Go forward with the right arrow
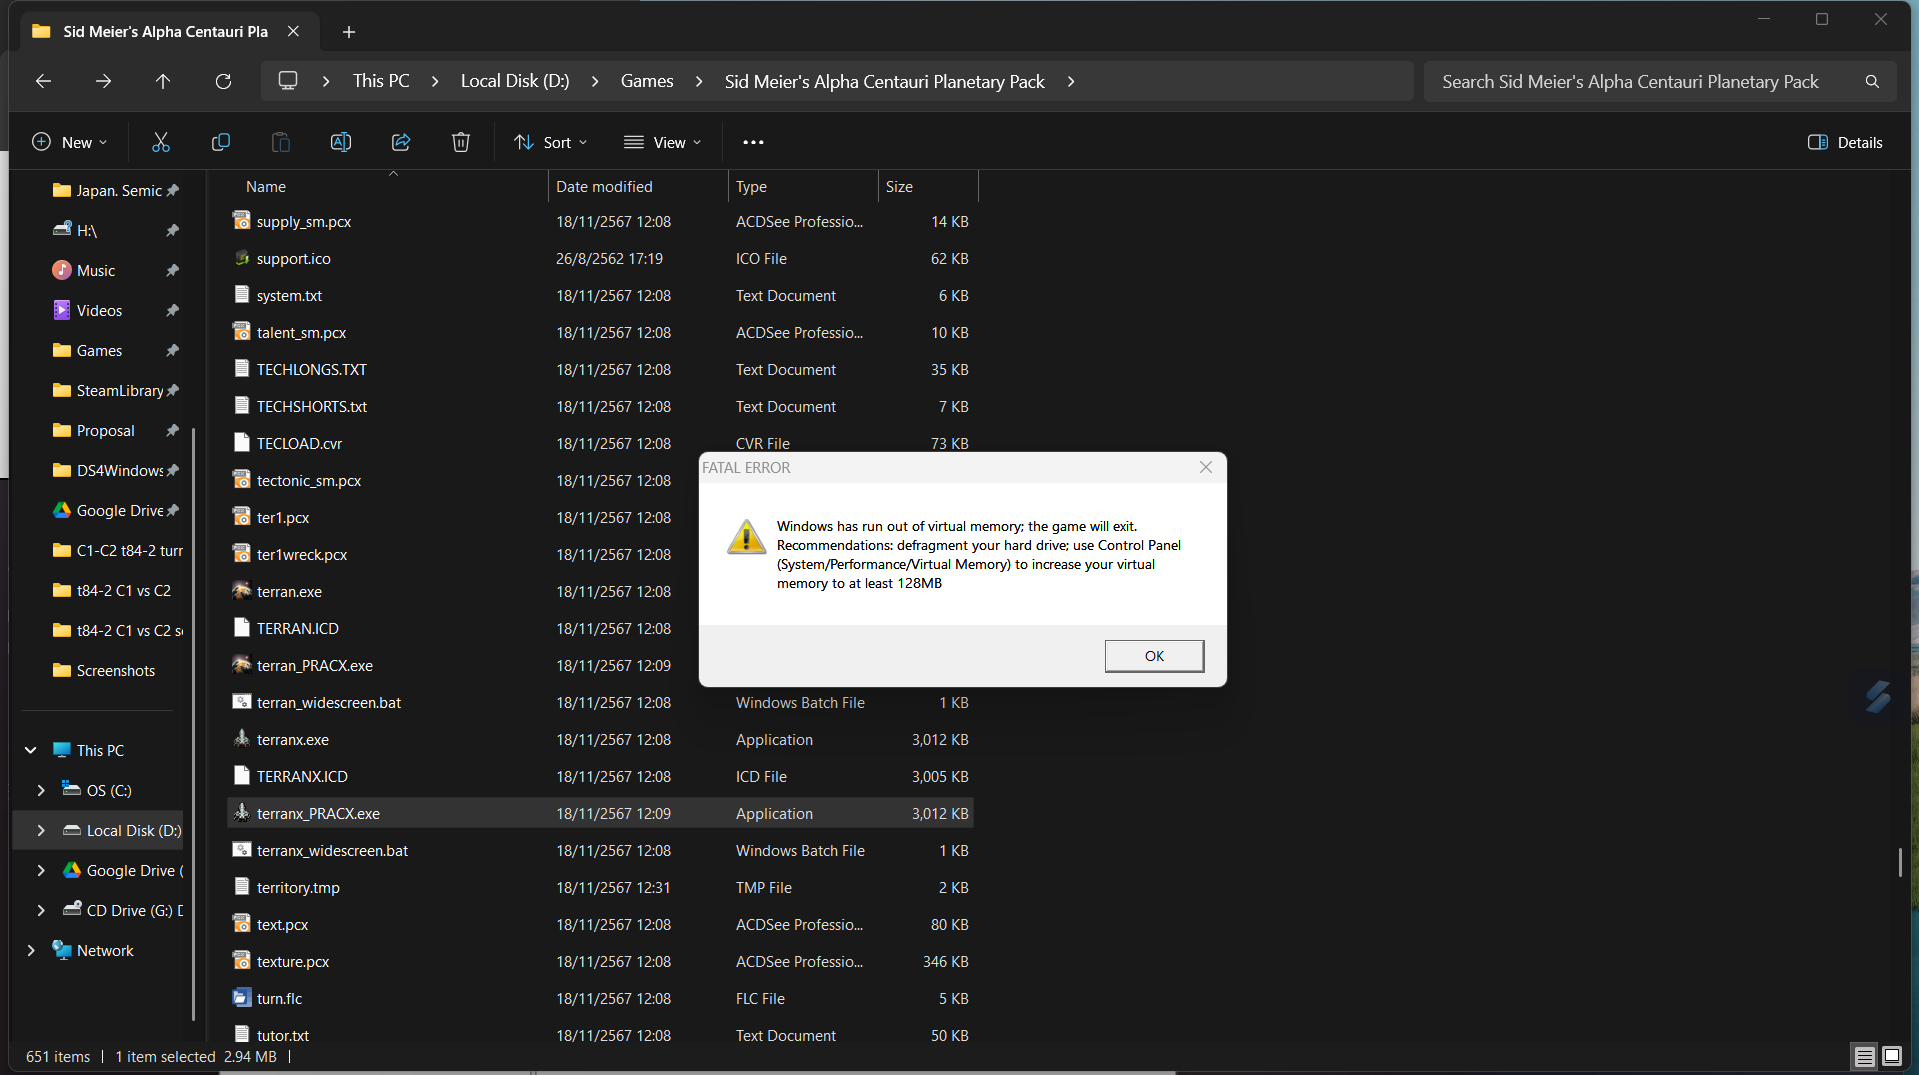The height and width of the screenshot is (1075, 1919). pyautogui.click(x=103, y=81)
